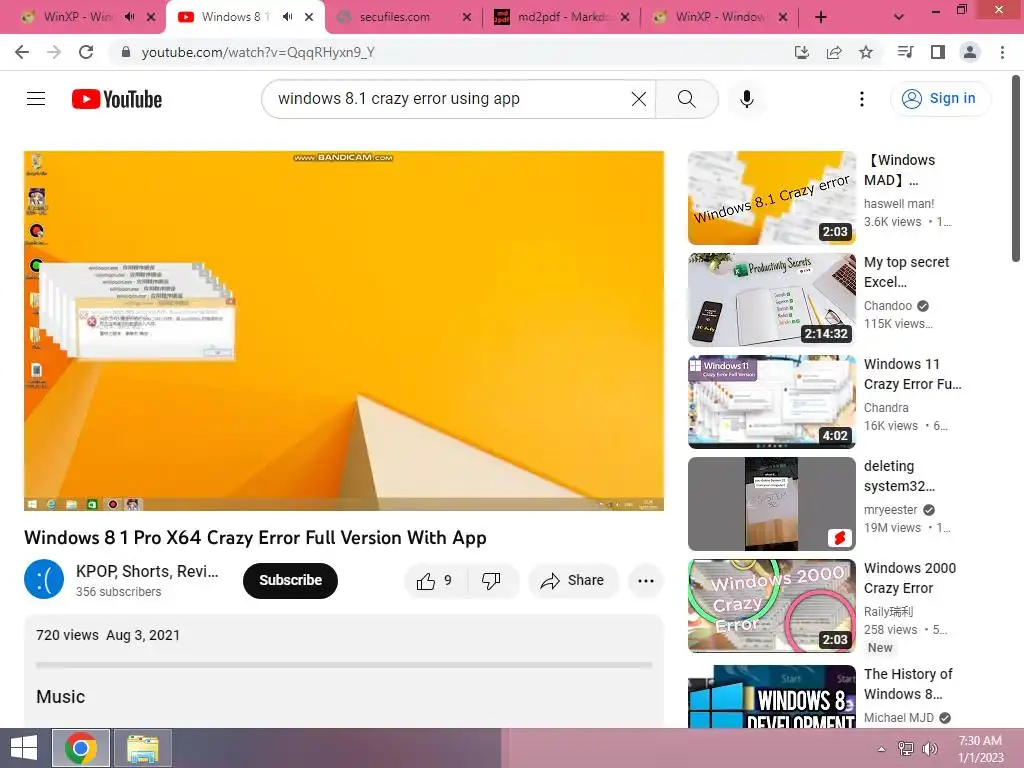Close the md2pdf tab
The image size is (1024, 768).
[x=625, y=17]
